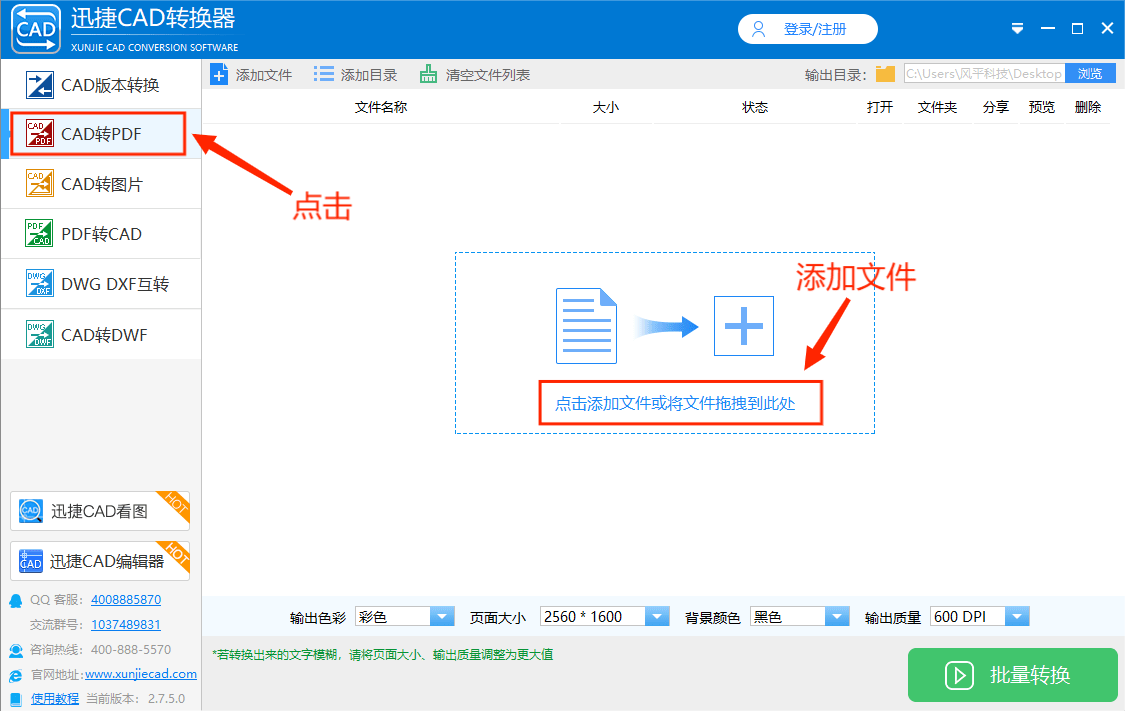This screenshot has height=711, width=1125.
Task: Click the CAD to DWF icon
Action: [39, 334]
